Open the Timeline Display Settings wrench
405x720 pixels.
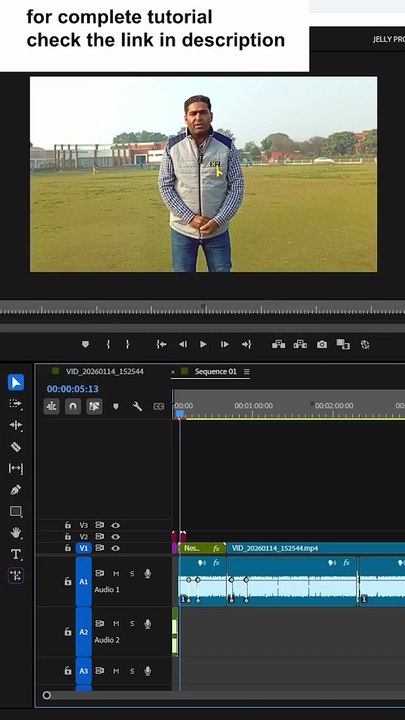tap(137, 406)
